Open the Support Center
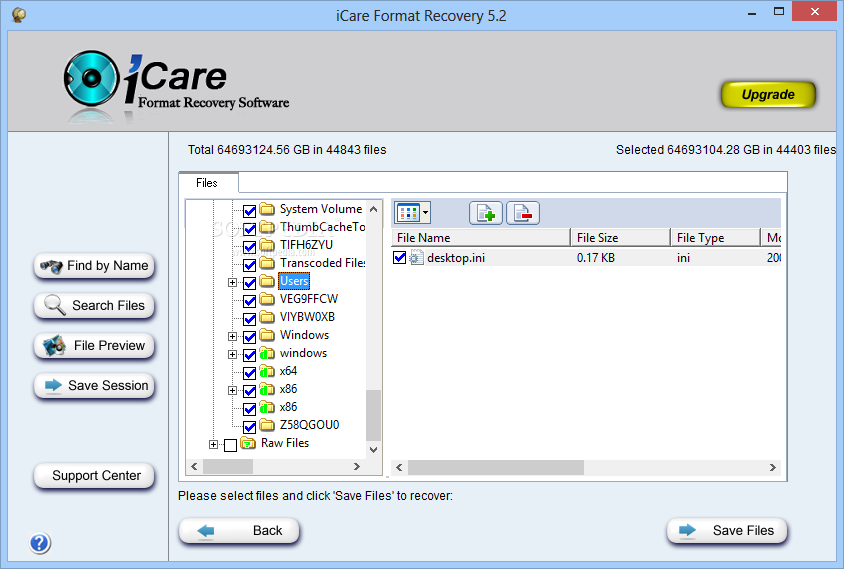 (x=94, y=476)
